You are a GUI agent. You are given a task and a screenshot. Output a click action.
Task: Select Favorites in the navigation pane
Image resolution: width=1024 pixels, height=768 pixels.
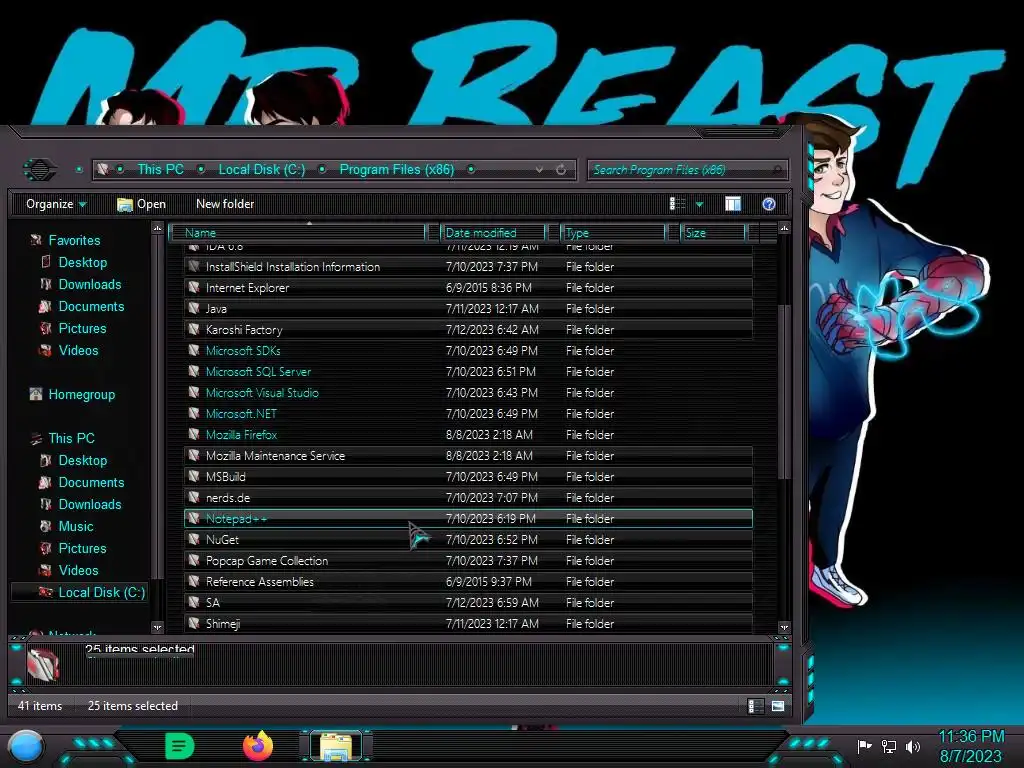(x=74, y=240)
